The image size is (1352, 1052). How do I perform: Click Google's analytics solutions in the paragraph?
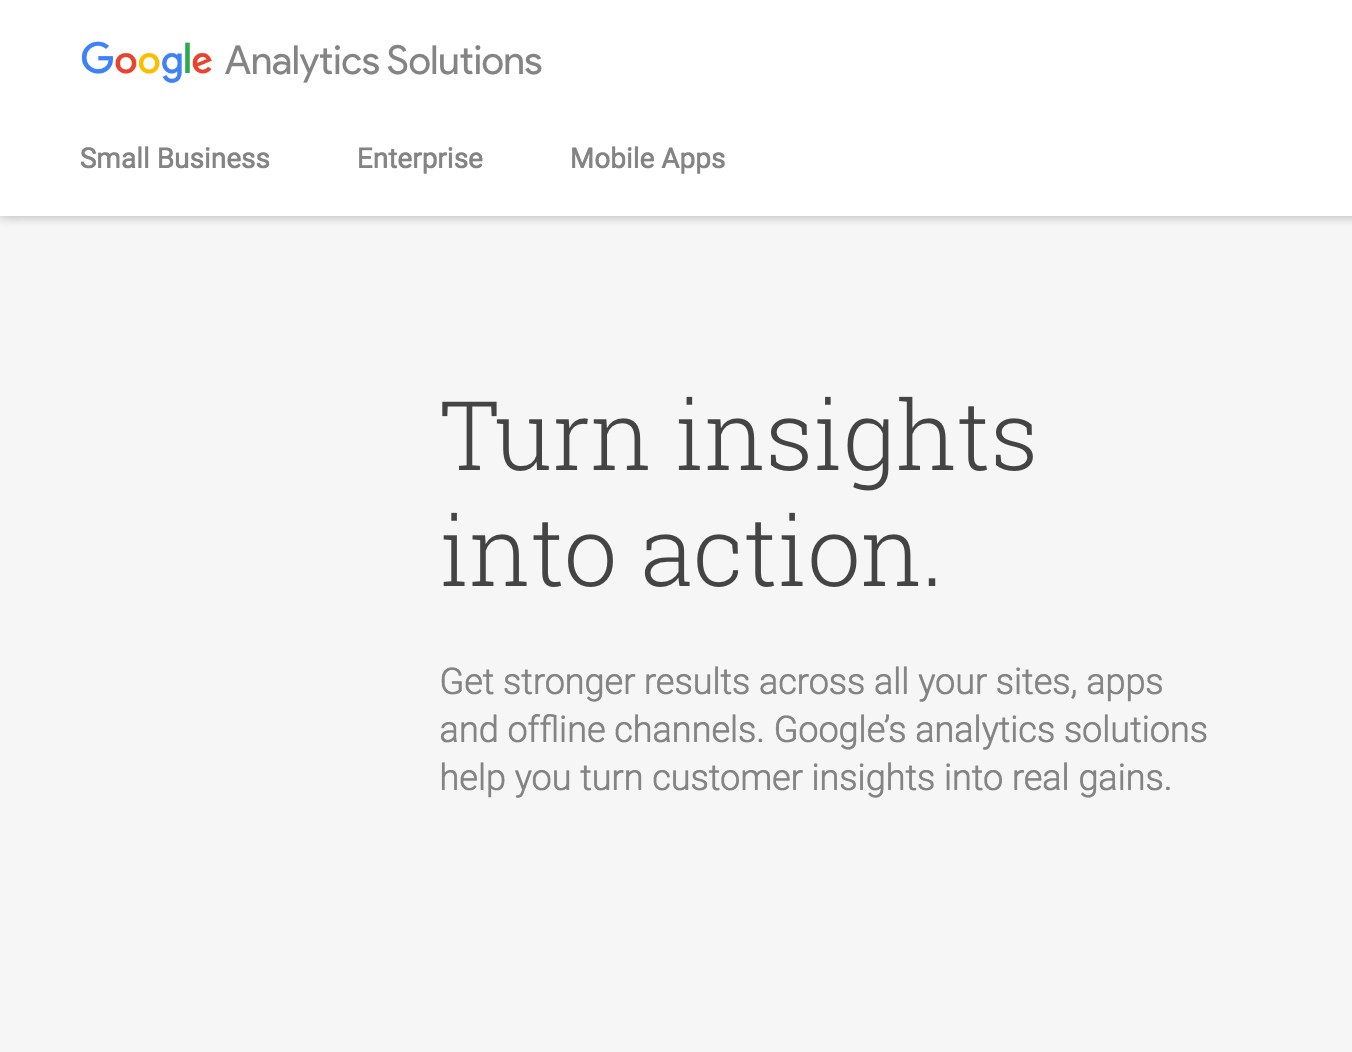tap(990, 730)
